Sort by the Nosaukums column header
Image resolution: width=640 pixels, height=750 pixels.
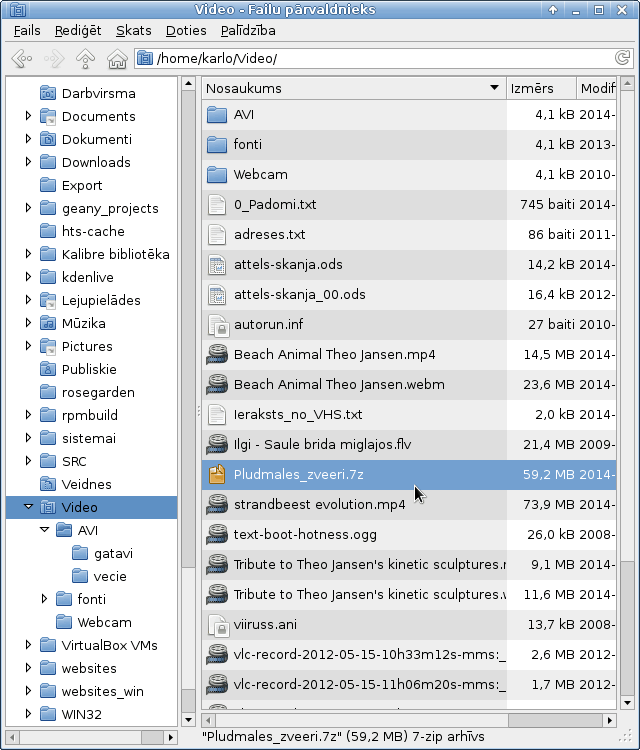pyautogui.click(x=353, y=88)
